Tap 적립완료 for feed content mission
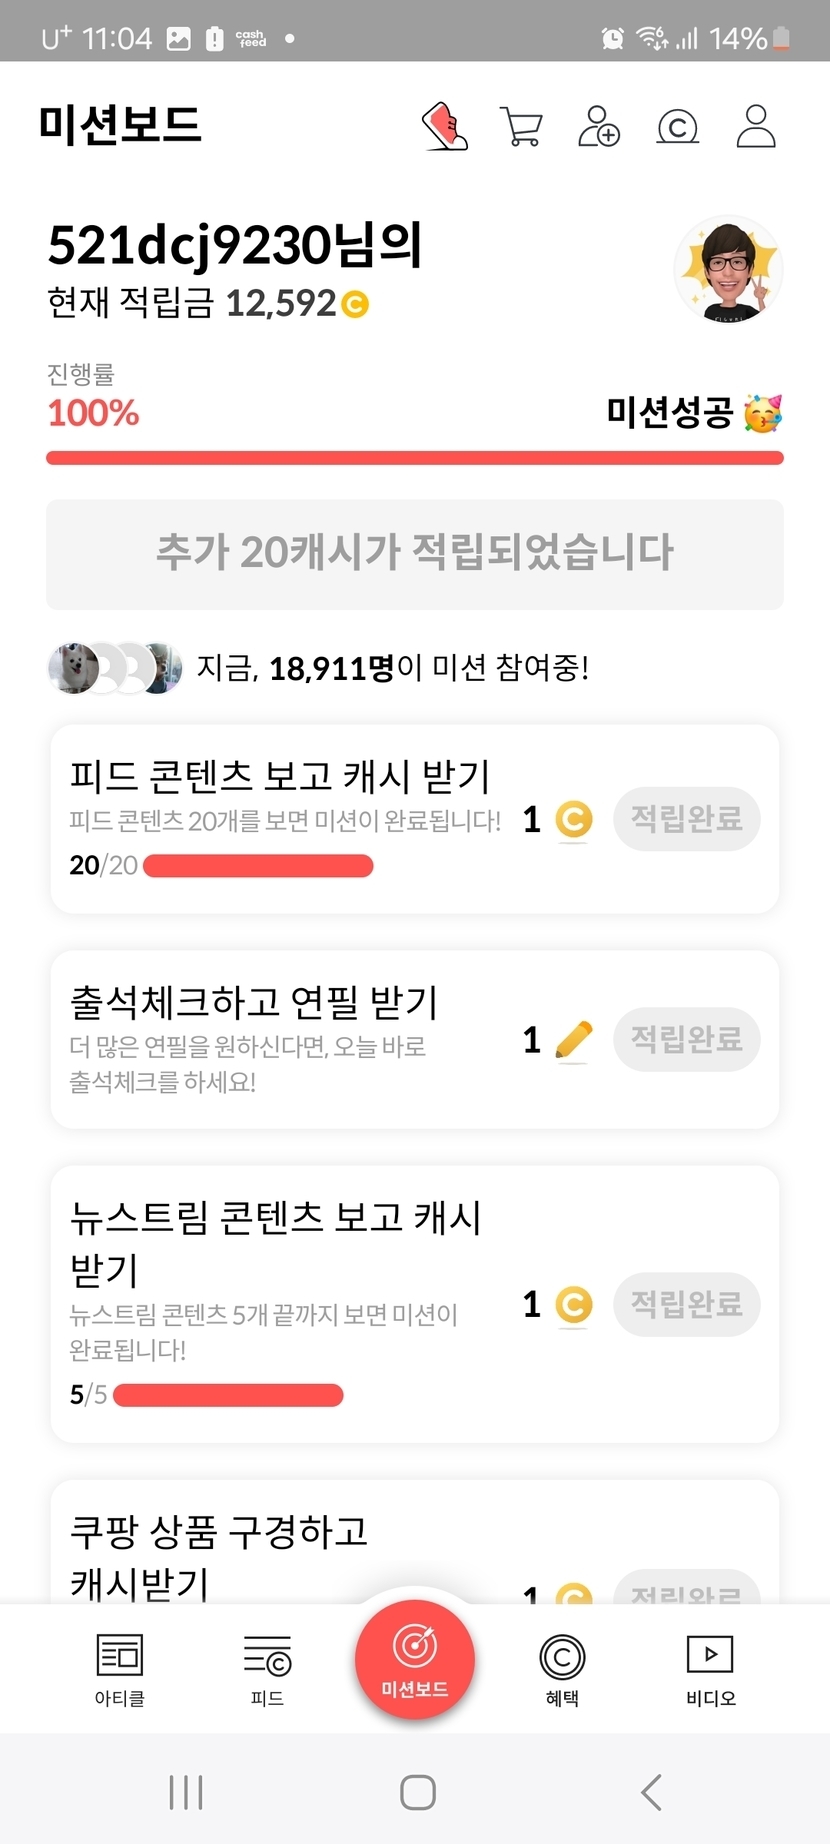This screenshot has height=1844, width=830. pos(686,819)
